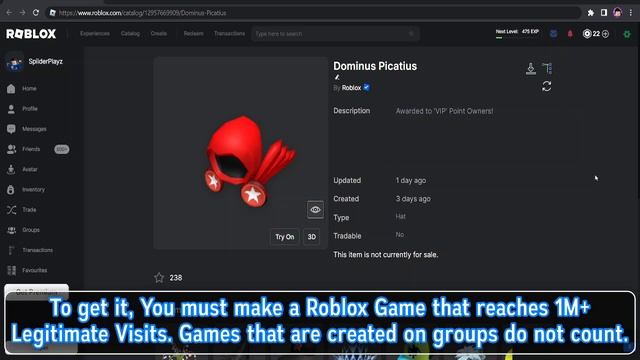Viewport: 640px width, 360px height.
Task: Toggle 3D view of the item
Action: tap(311, 237)
